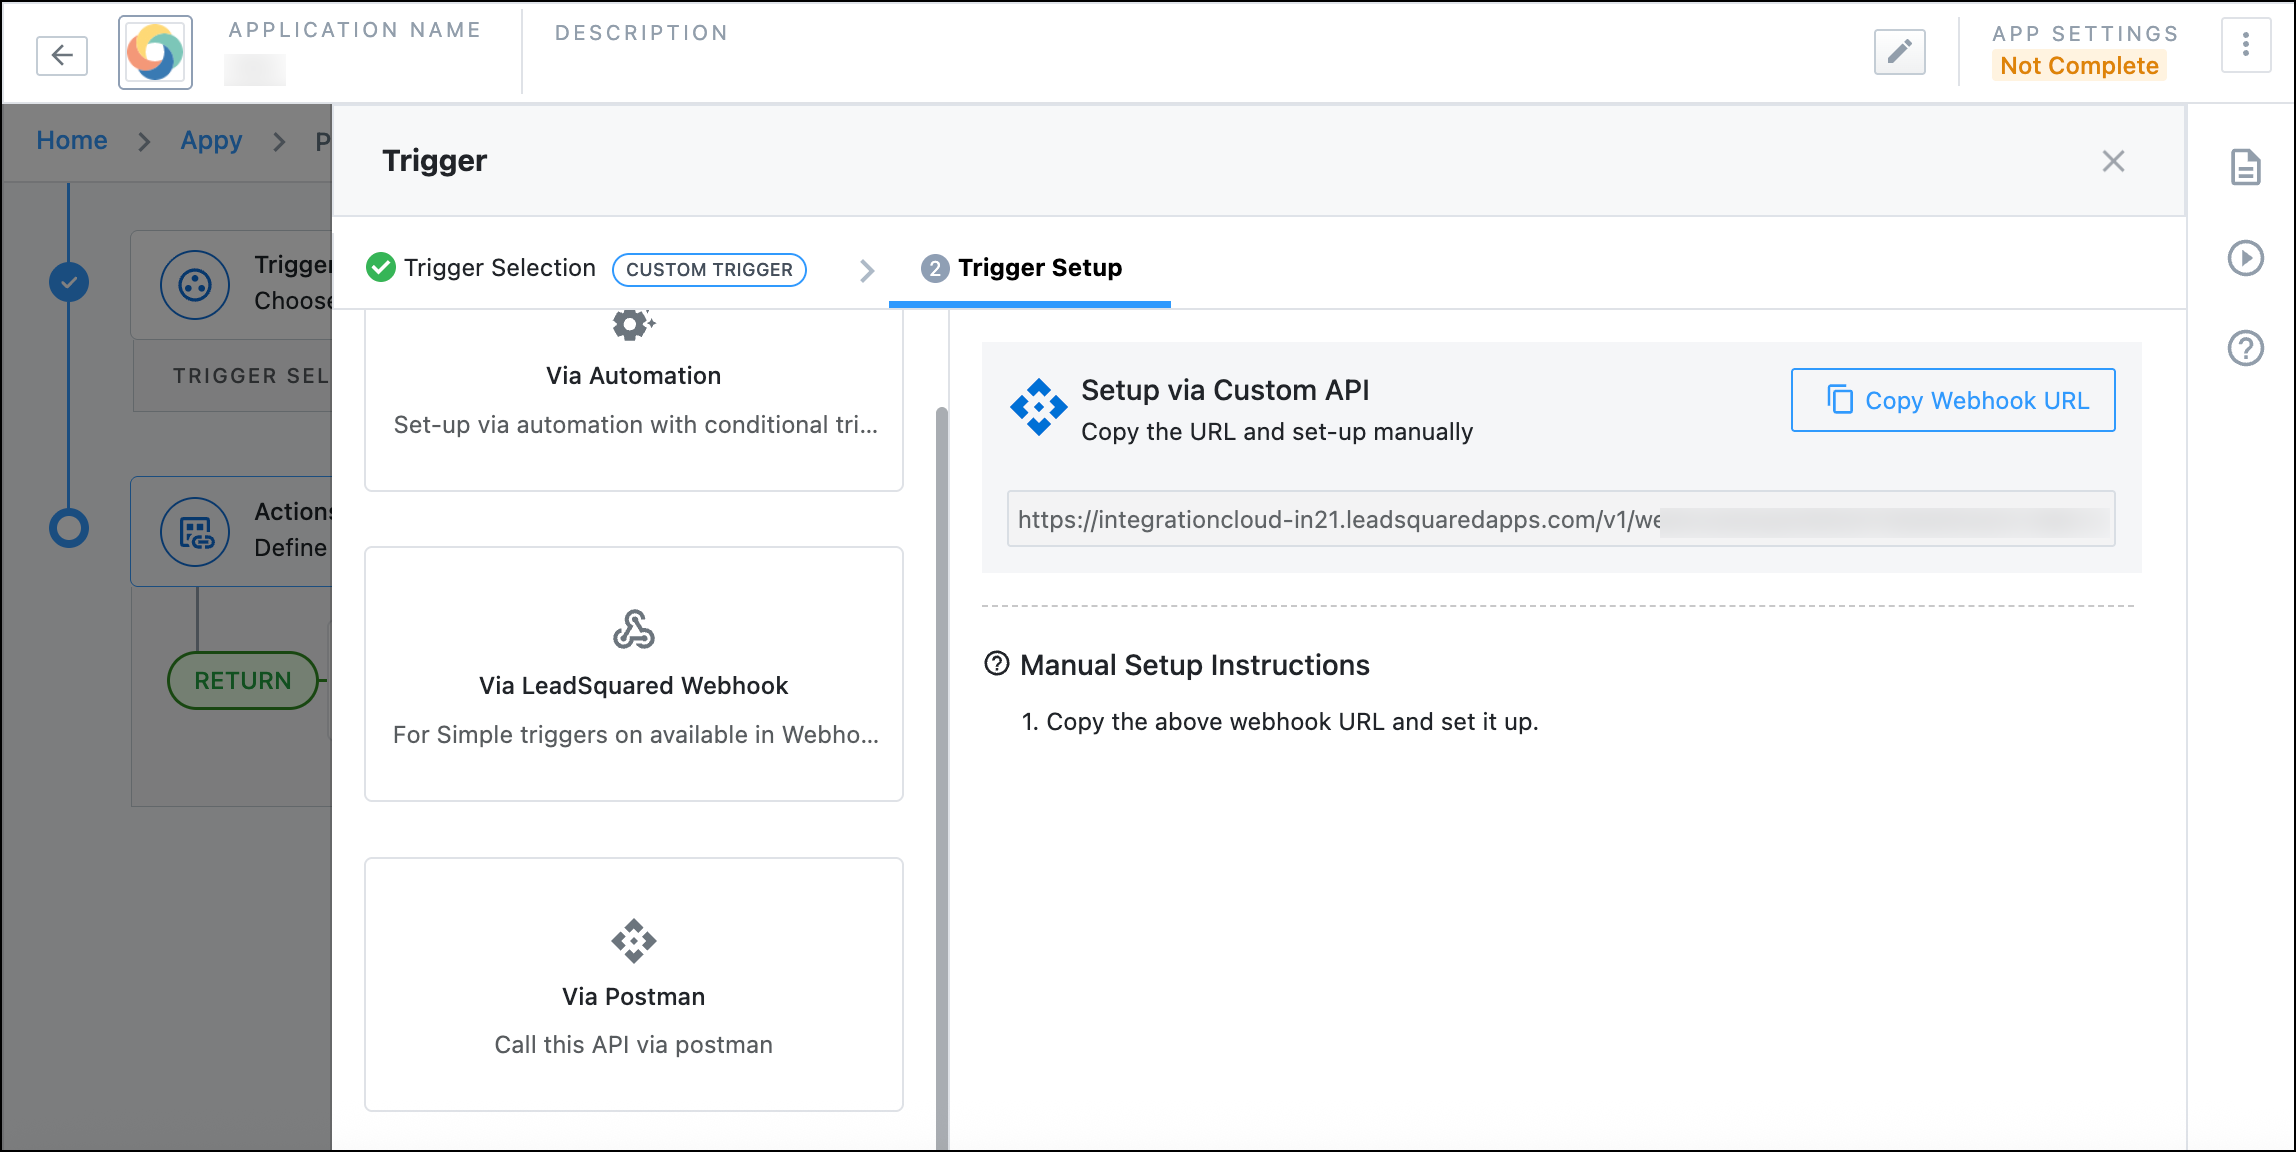2296x1152 pixels.
Task: Click the play icon in the right sidebar
Action: (x=2245, y=258)
